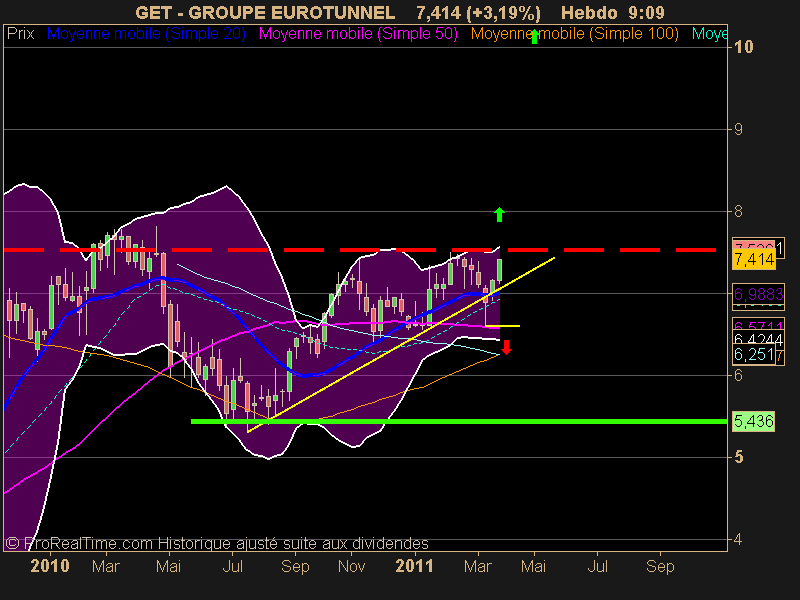Click the 2011 label on time axis
The image size is (800, 600).
point(414,566)
